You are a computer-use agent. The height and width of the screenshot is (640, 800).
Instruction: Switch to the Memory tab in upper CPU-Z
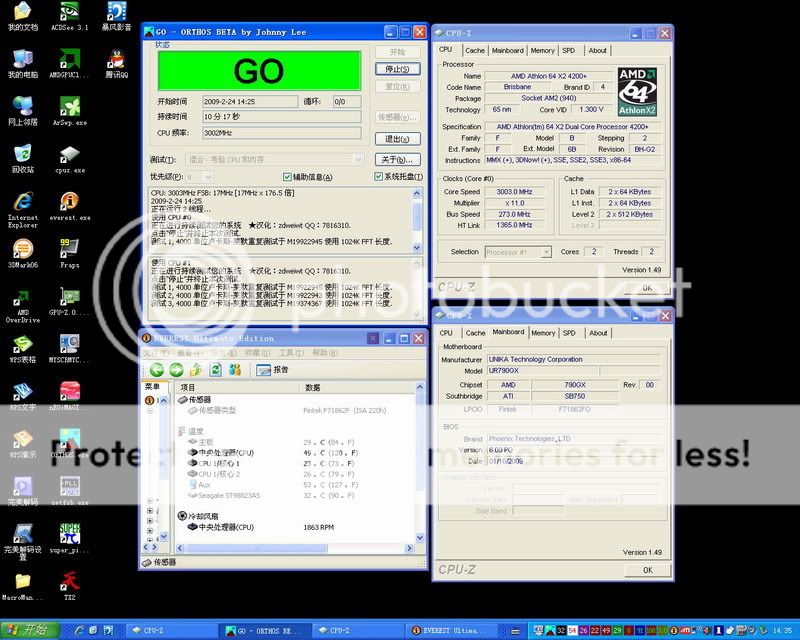pos(542,50)
